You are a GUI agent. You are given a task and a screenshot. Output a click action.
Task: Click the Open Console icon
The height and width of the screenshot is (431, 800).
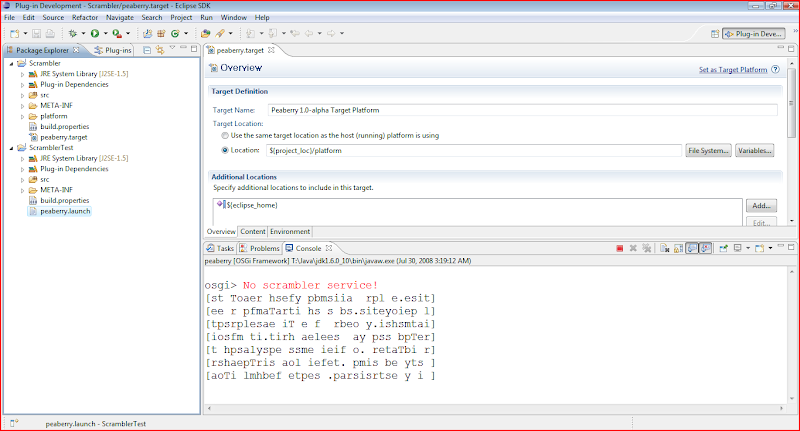point(760,248)
